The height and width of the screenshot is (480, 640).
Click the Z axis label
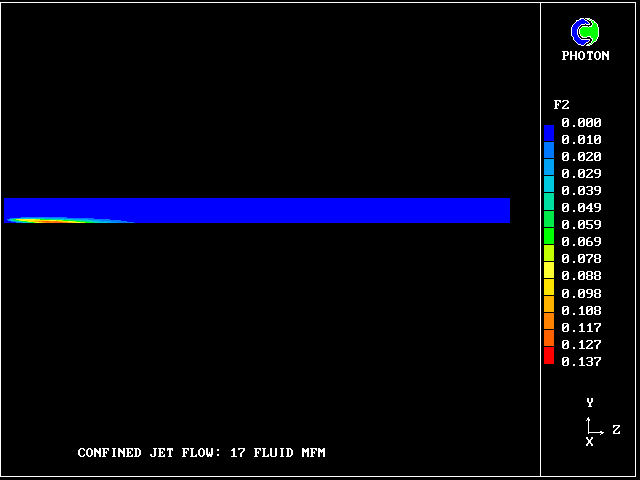[x=616, y=430]
